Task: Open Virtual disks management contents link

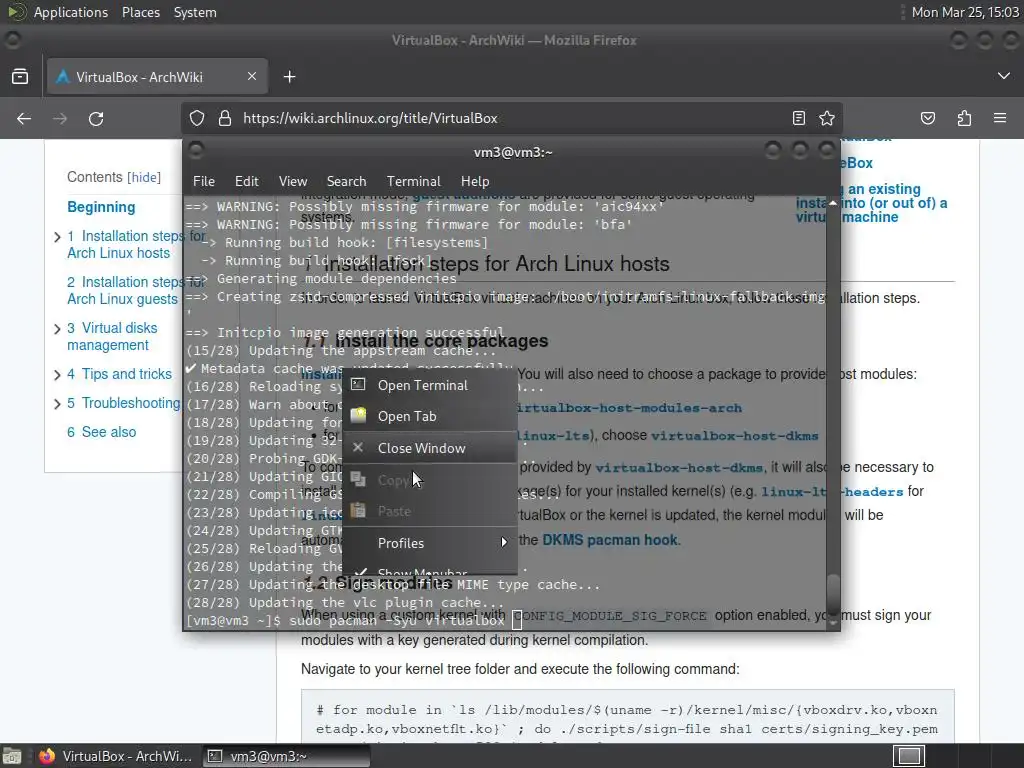Action: tap(112, 336)
